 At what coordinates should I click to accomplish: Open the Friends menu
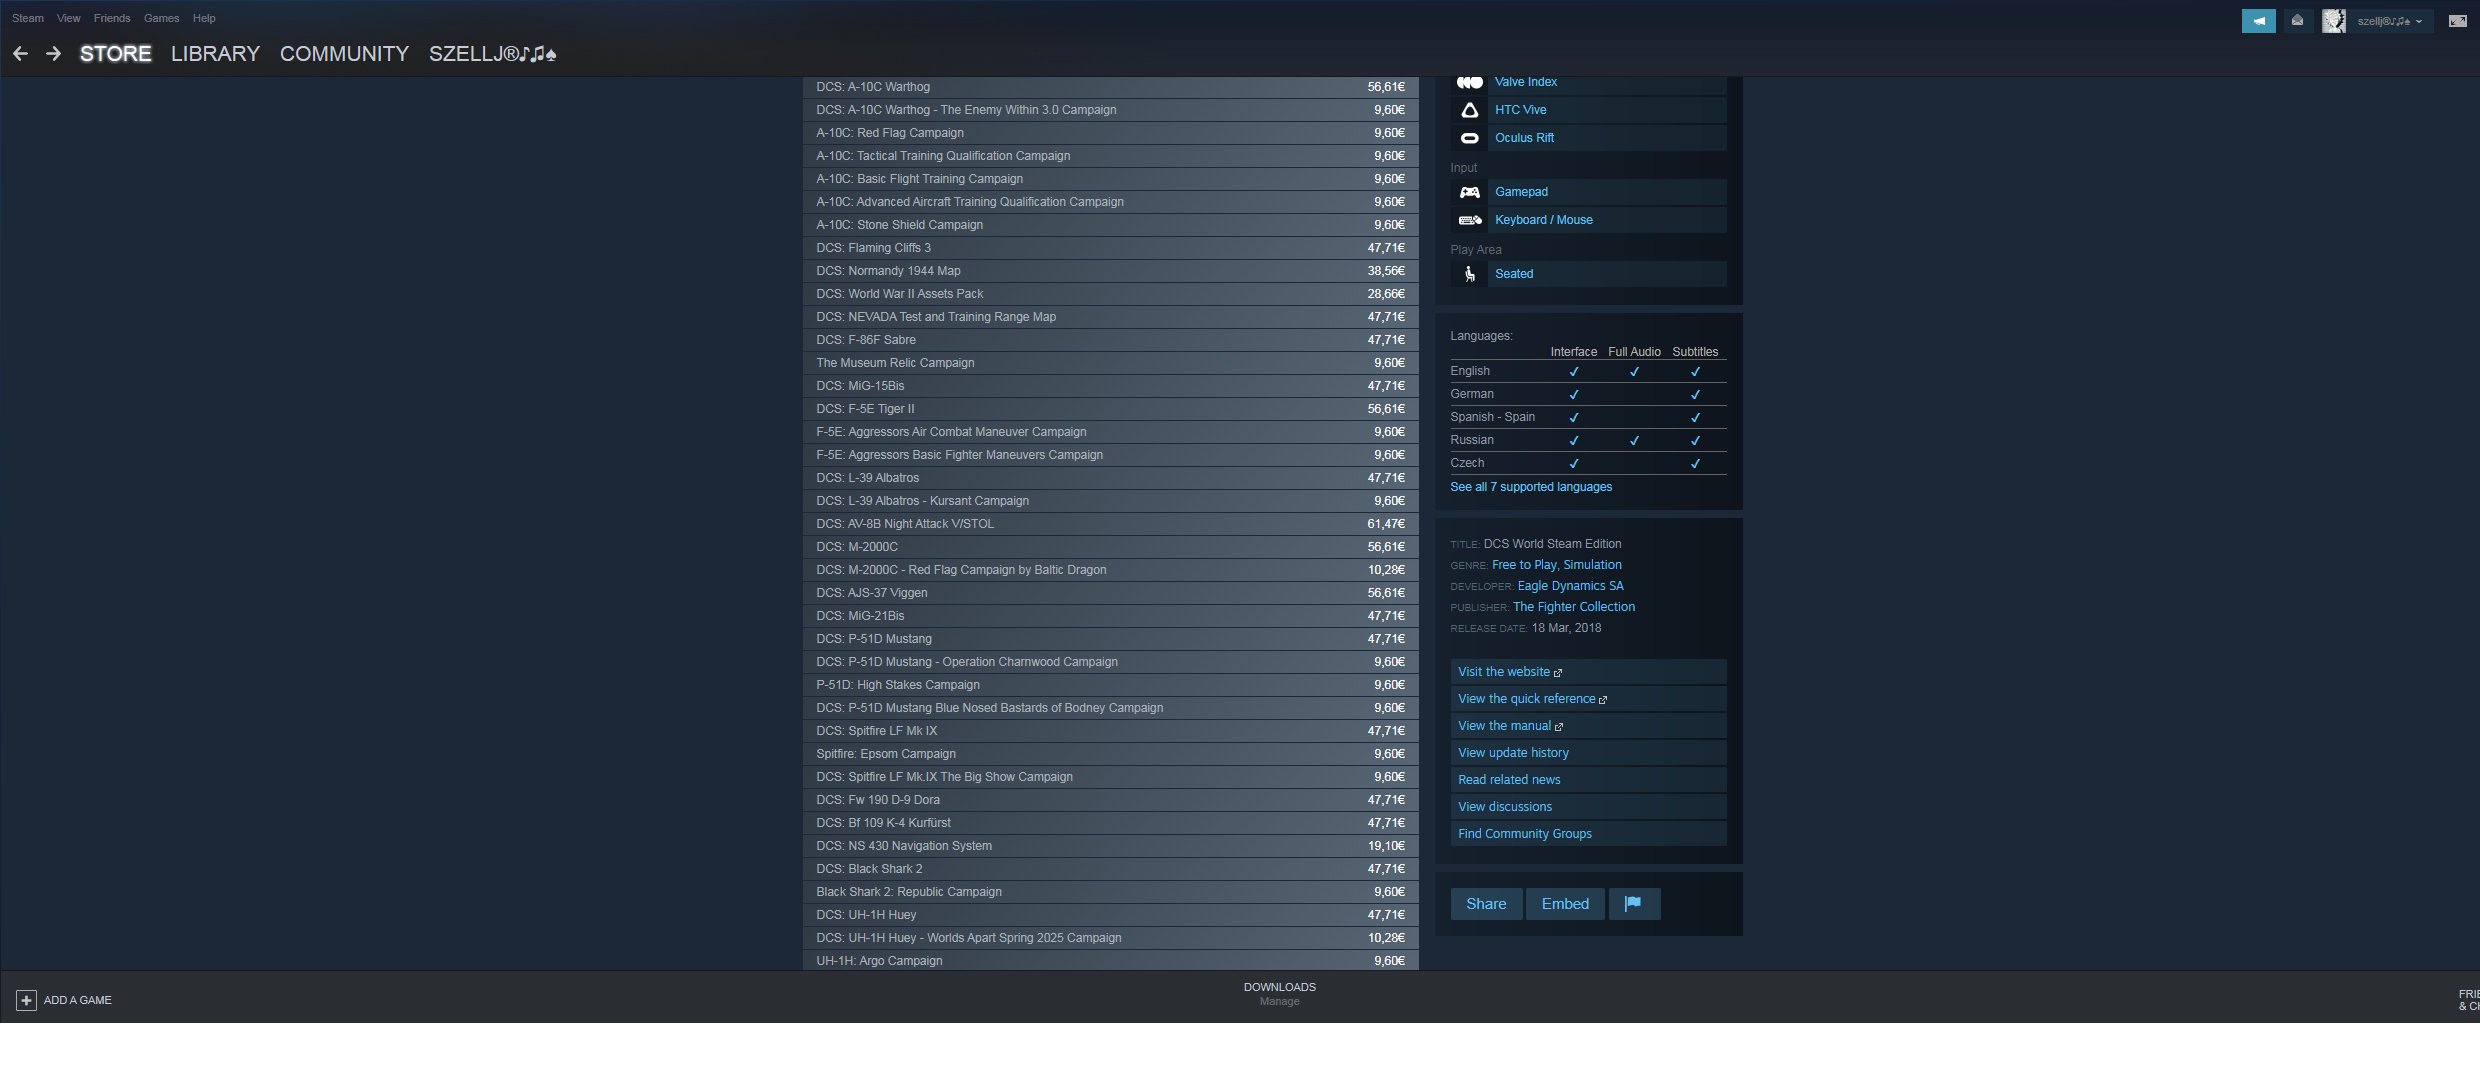click(x=112, y=18)
